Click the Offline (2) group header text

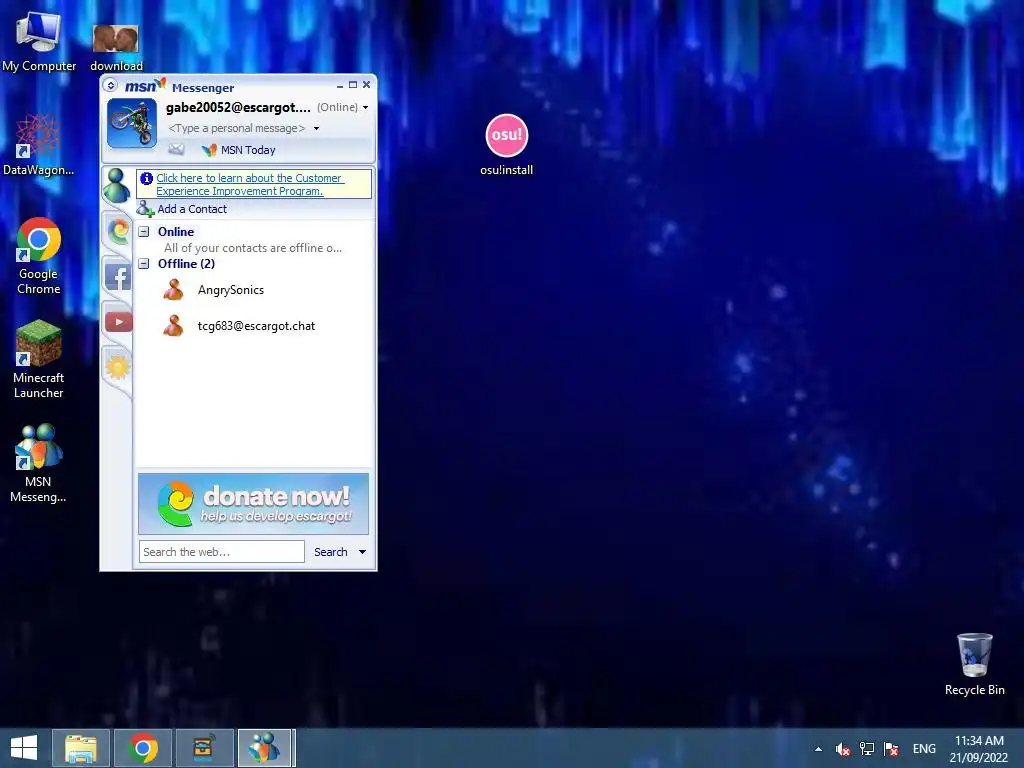coord(186,264)
